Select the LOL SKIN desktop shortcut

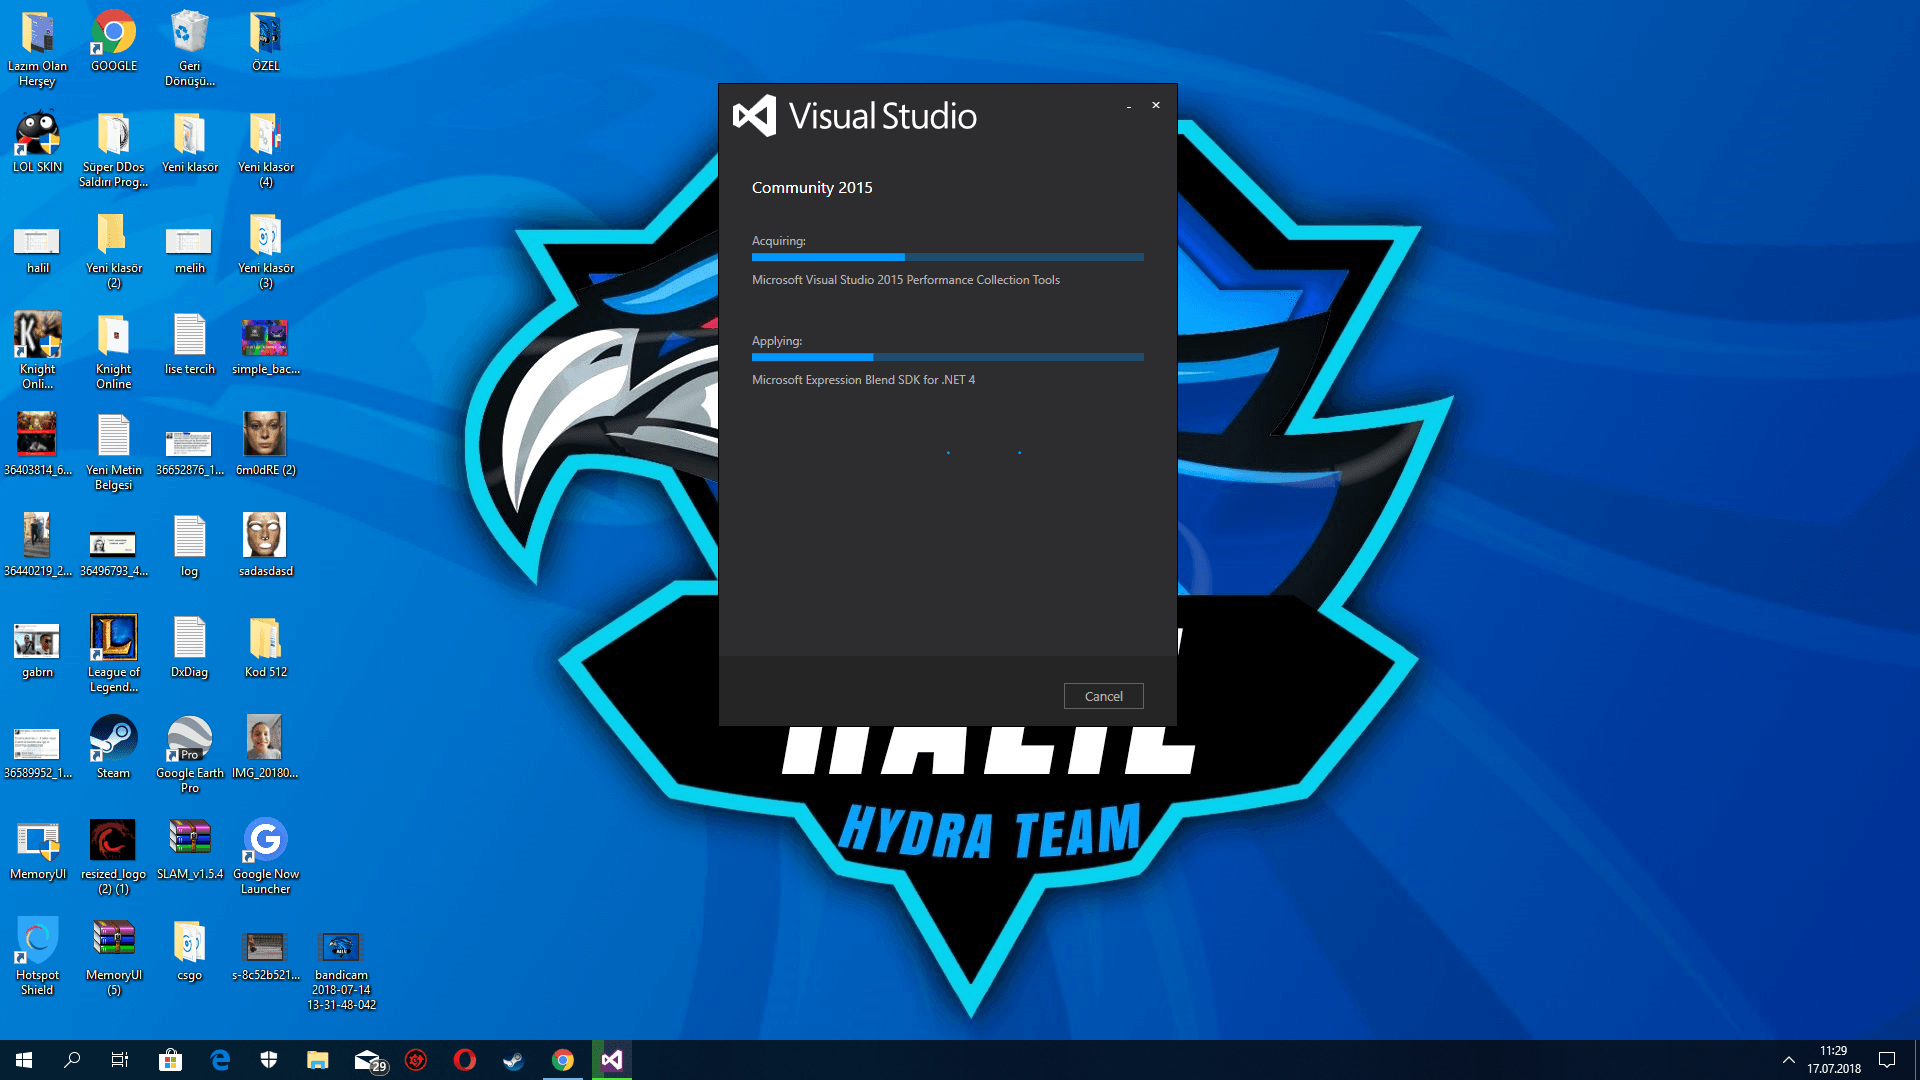tap(38, 142)
